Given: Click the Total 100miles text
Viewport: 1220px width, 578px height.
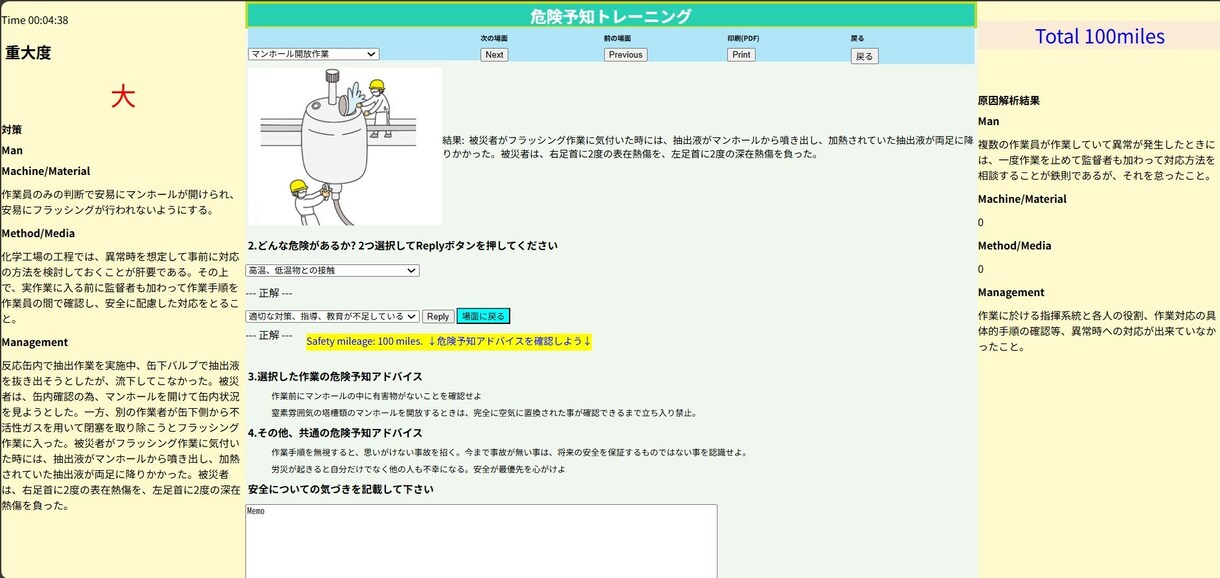Looking at the screenshot, I should coord(1099,37).
